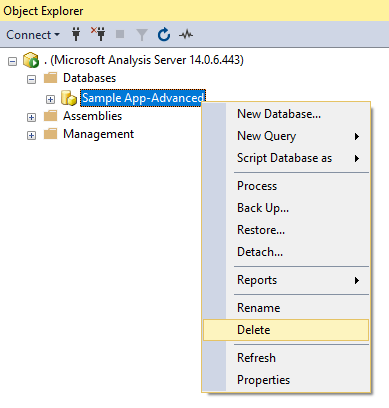Screen dimensions: 389x408
Task: Click the Refresh circular arrow icon
Action: (164, 35)
